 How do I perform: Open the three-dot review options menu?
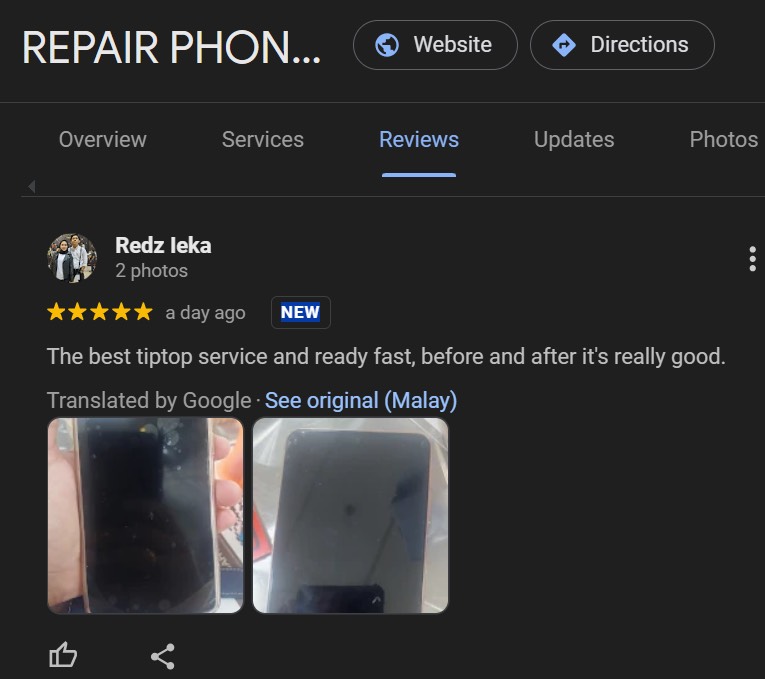[x=752, y=259]
